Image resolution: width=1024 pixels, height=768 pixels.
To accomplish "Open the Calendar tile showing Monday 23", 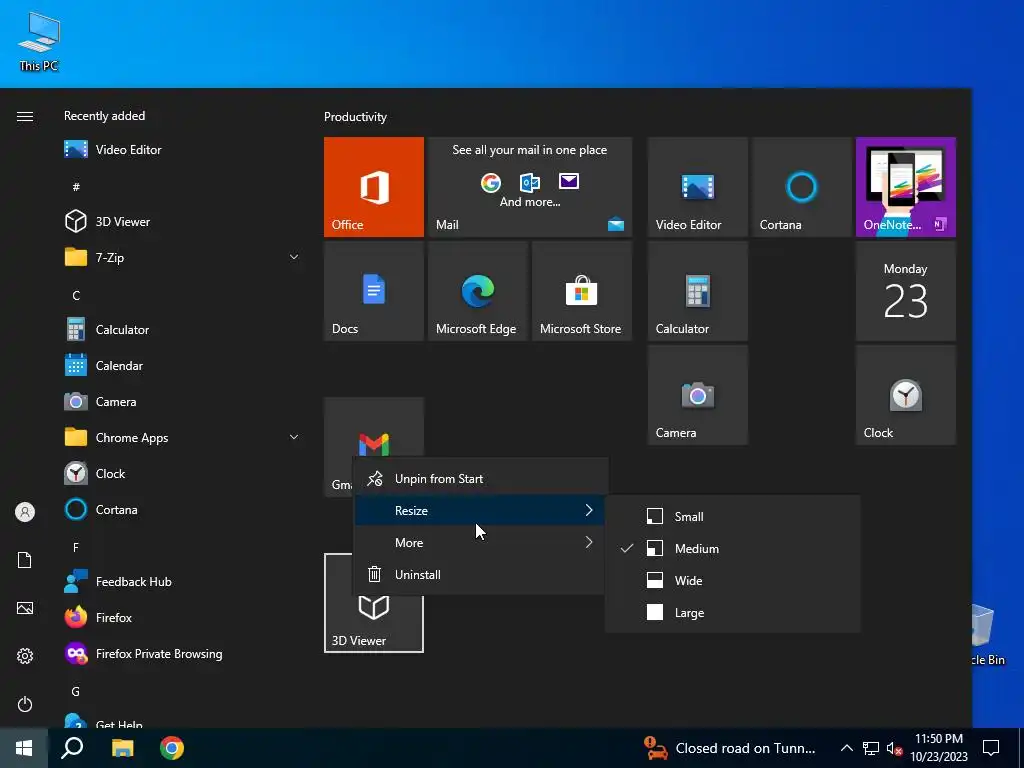I will (906, 291).
